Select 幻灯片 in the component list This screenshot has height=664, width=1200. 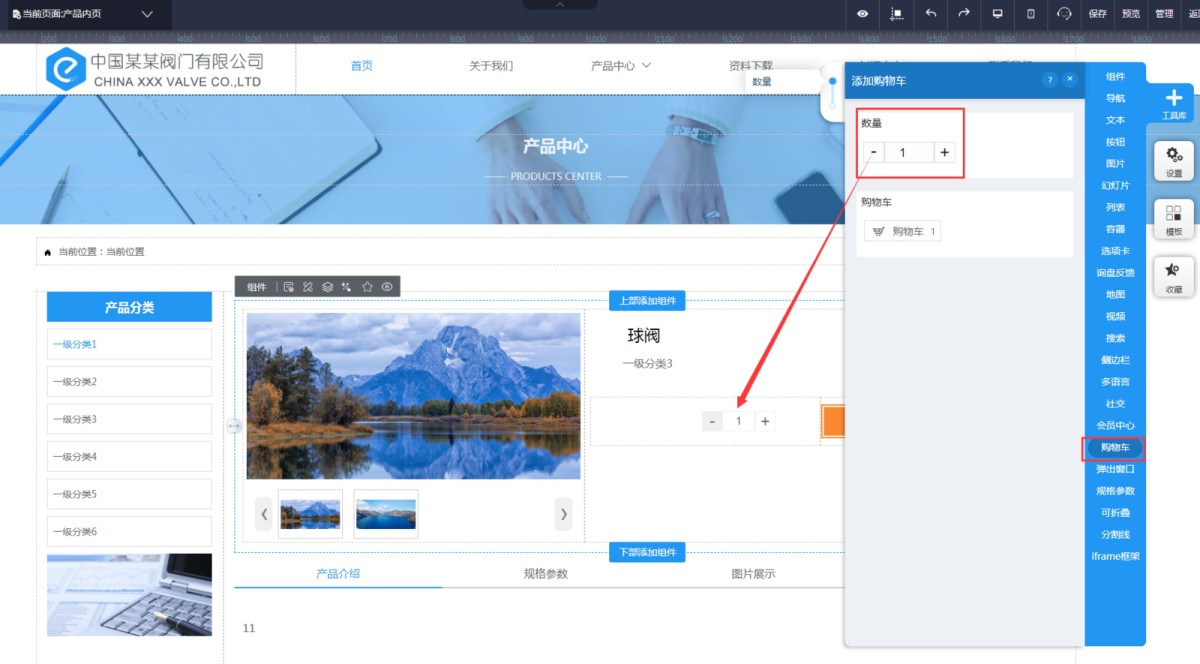(1115, 185)
